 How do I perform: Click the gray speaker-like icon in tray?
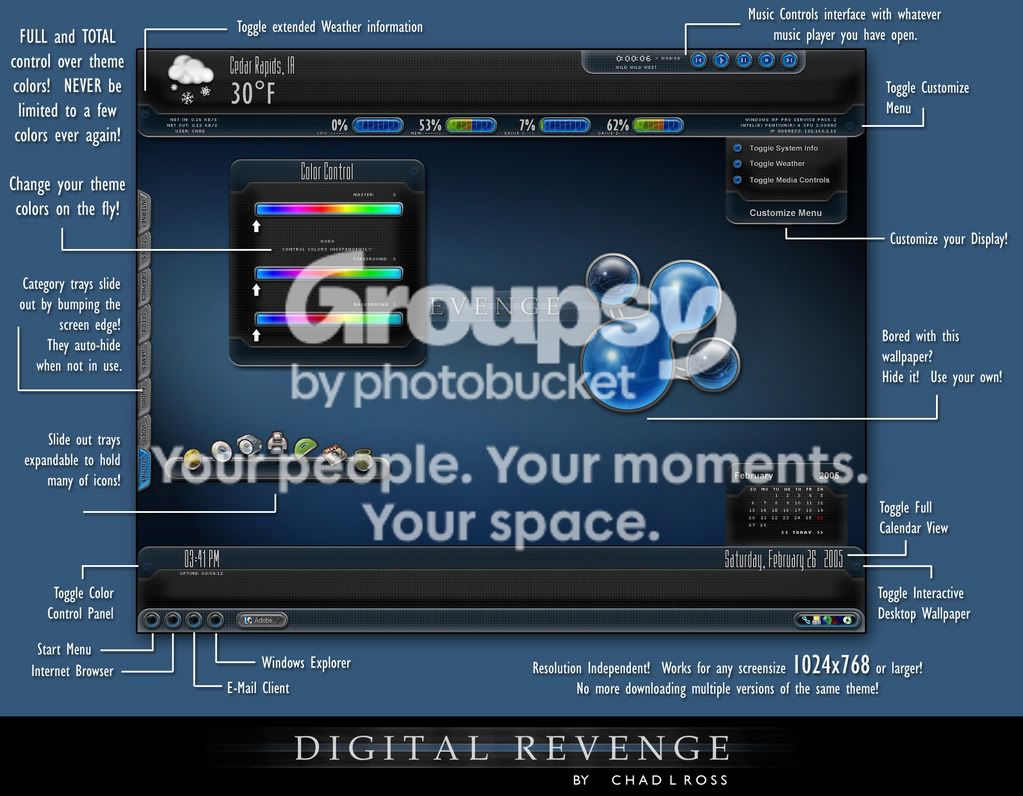tap(249, 444)
